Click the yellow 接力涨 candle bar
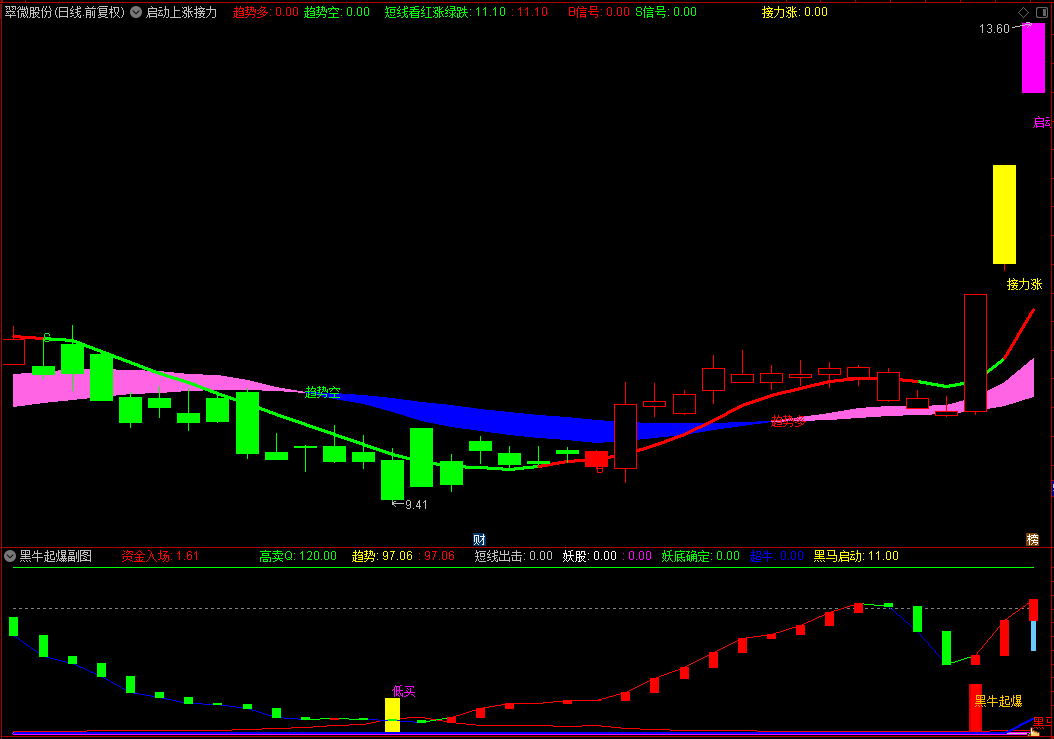The image size is (1054, 739). pyautogui.click(x=1004, y=215)
